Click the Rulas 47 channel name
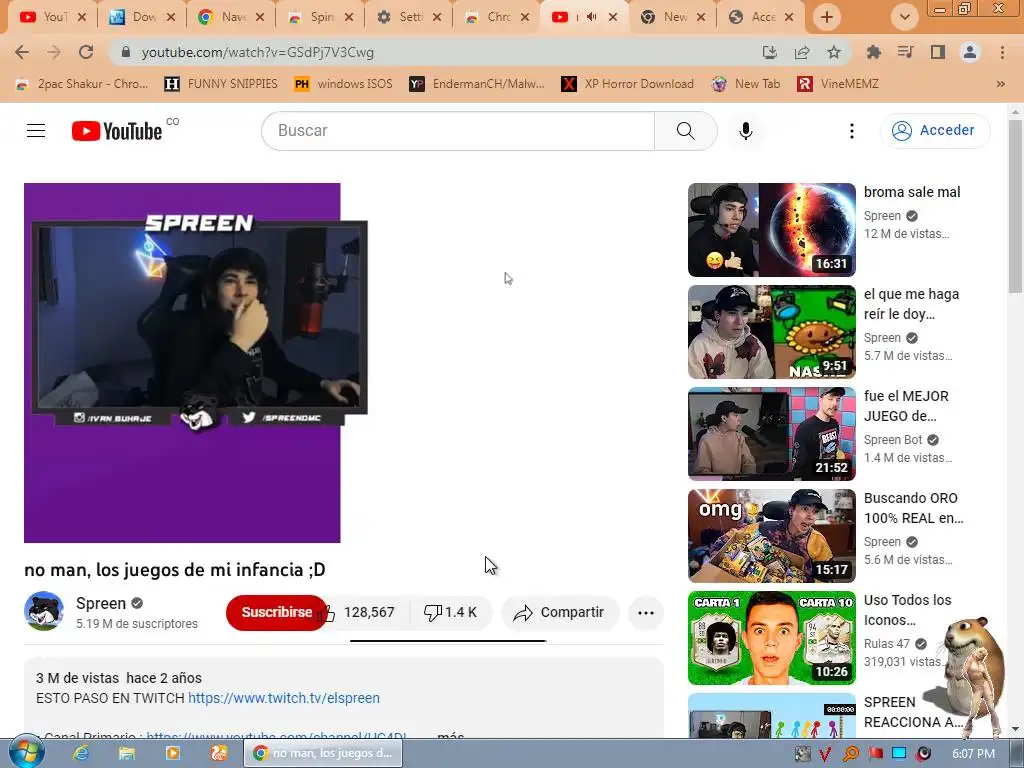This screenshot has width=1024, height=768. [887, 644]
